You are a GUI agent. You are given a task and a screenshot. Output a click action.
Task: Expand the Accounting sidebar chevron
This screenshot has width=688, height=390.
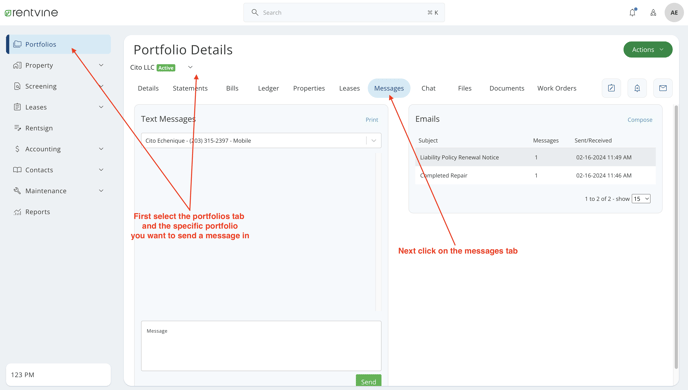pos(101,149)
